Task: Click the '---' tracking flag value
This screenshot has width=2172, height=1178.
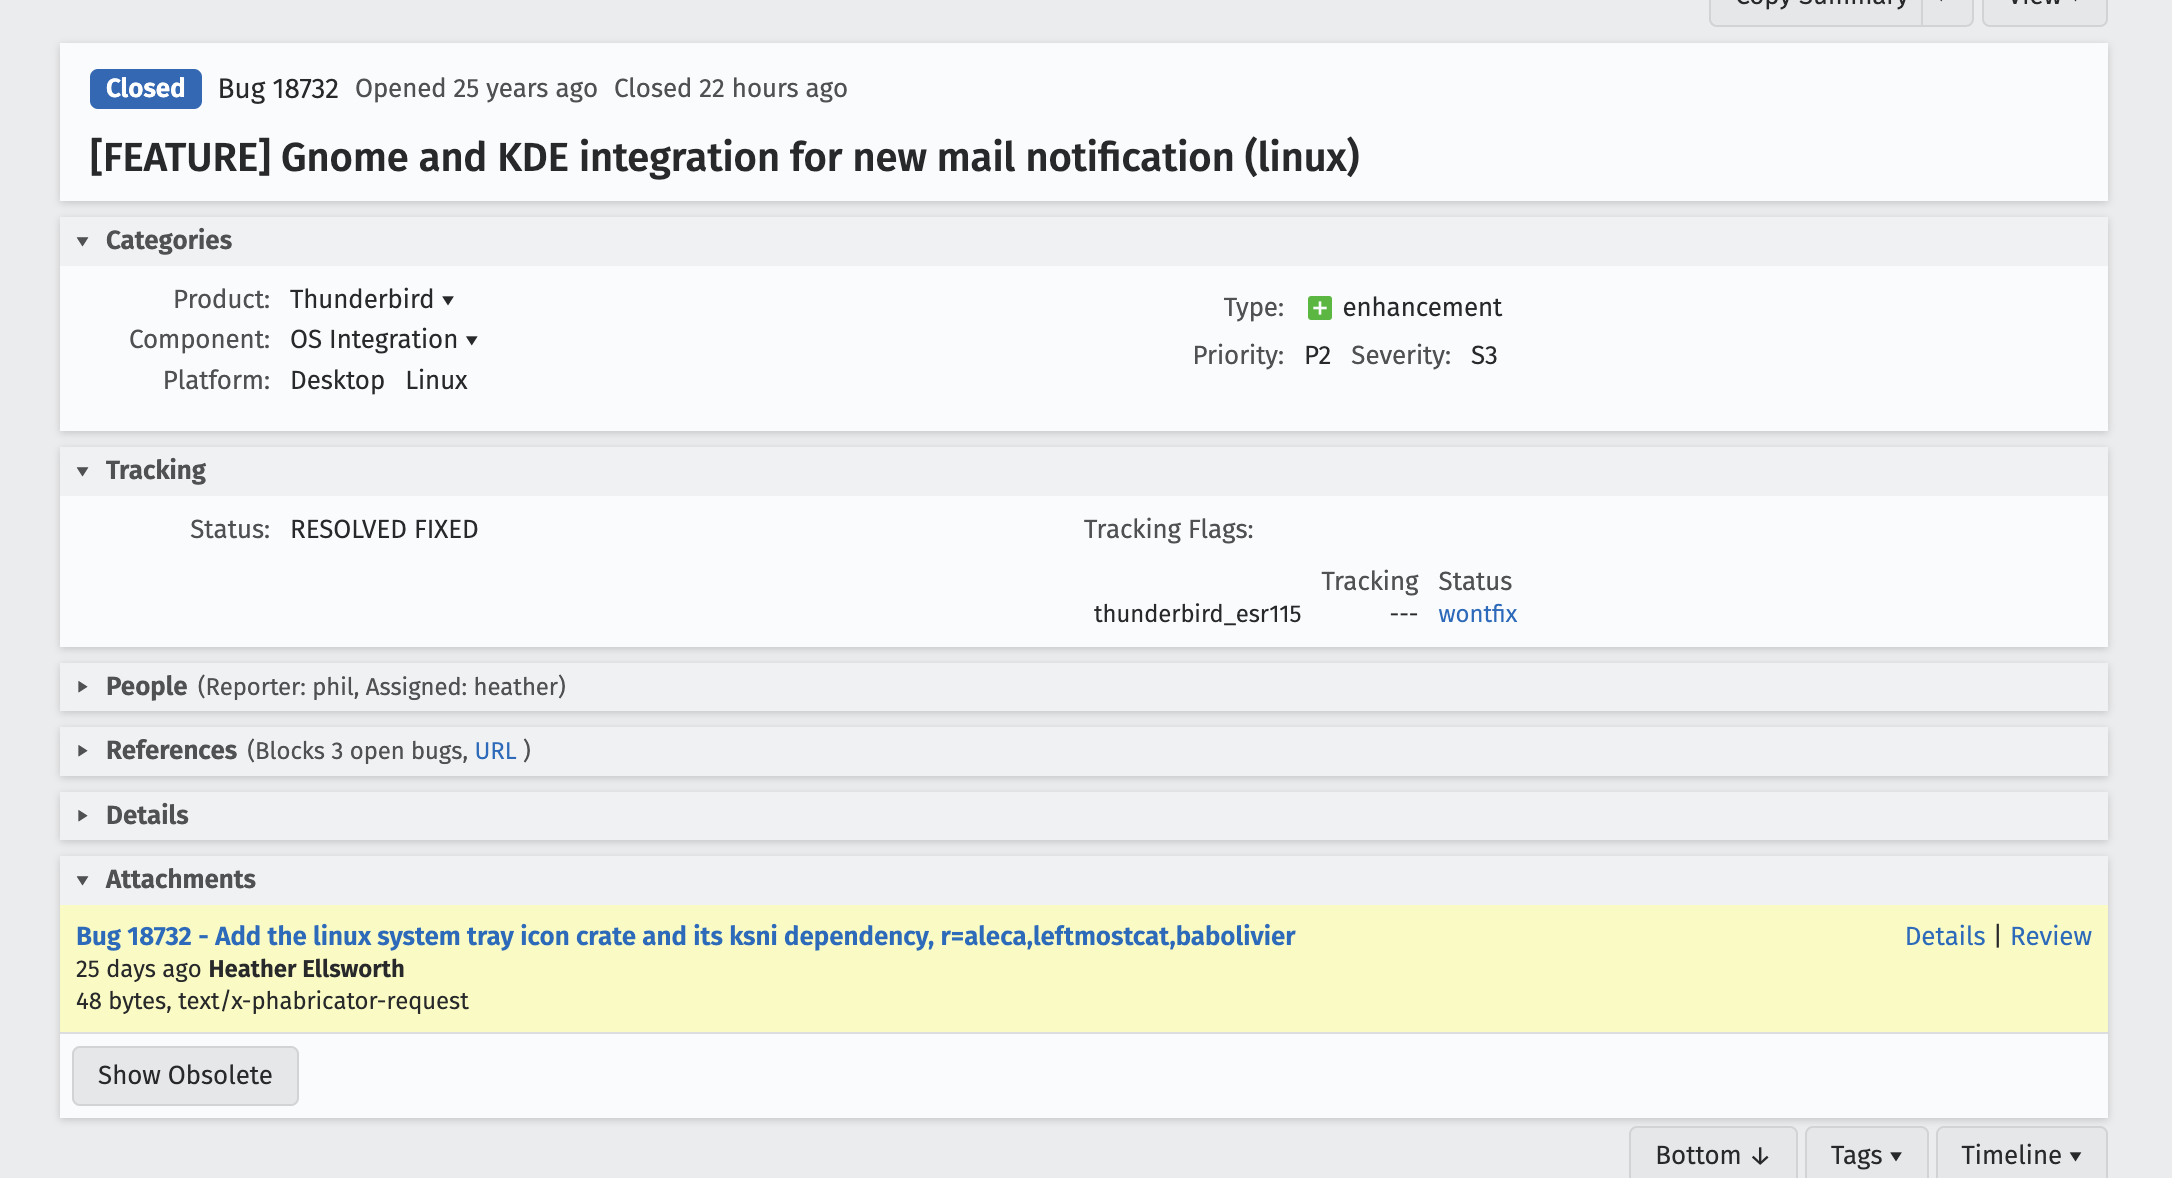Action: (x=1404, y=614)
